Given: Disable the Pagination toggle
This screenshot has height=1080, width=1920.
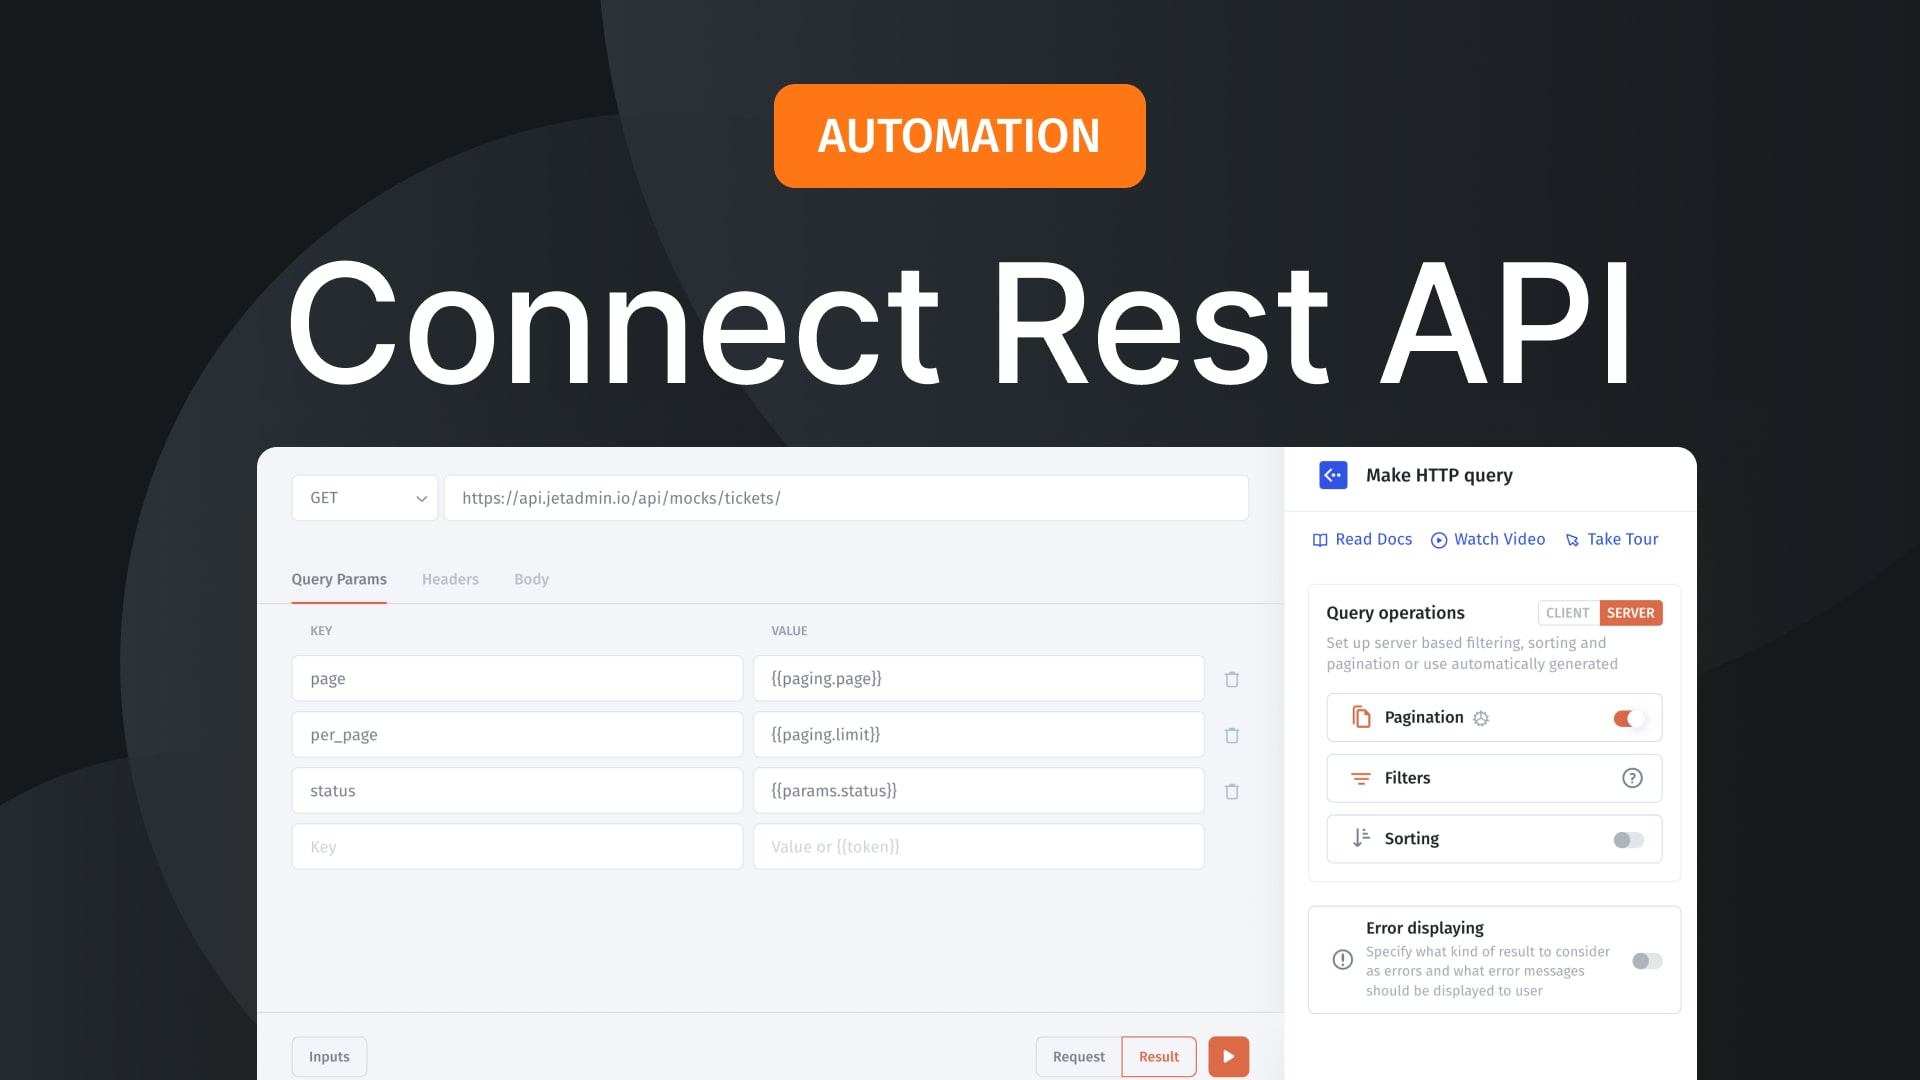Looking at the screenshot, I should click(1627, 717).
